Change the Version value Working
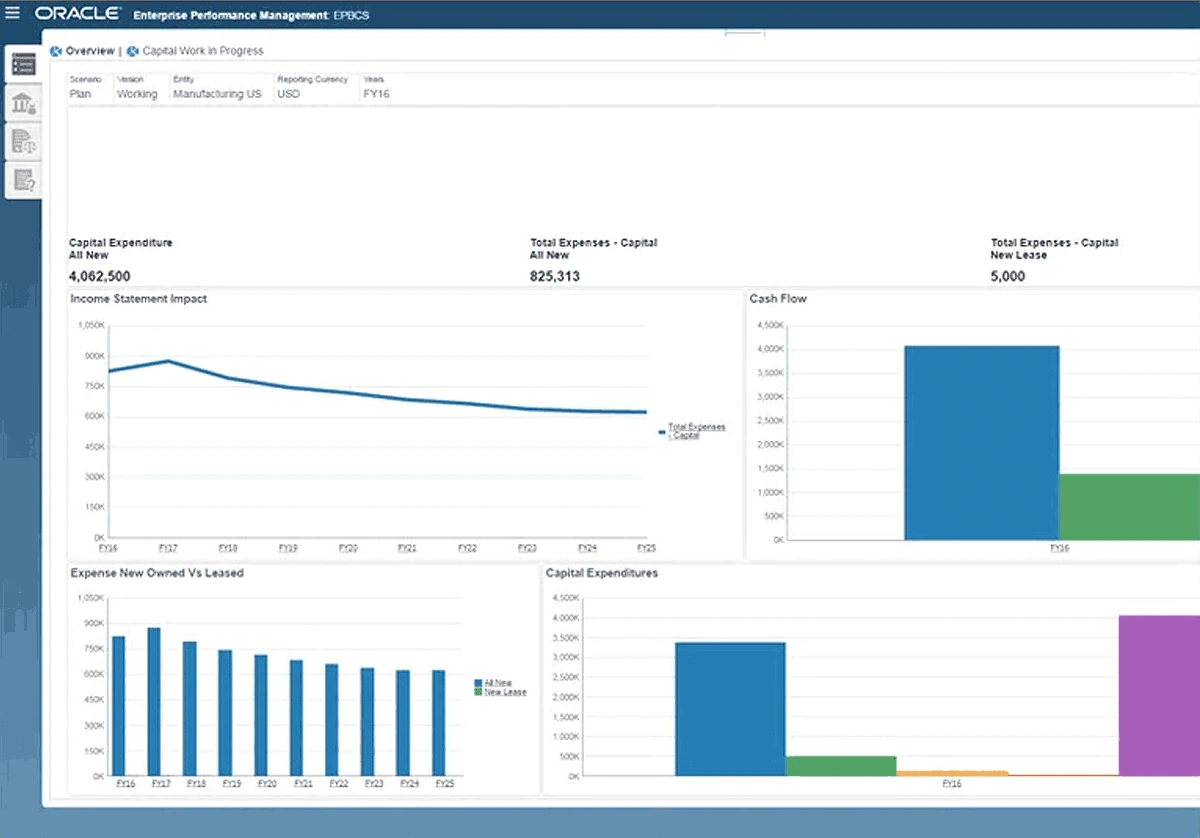This screenshot has height=838, width=1200. click(137, 94)
